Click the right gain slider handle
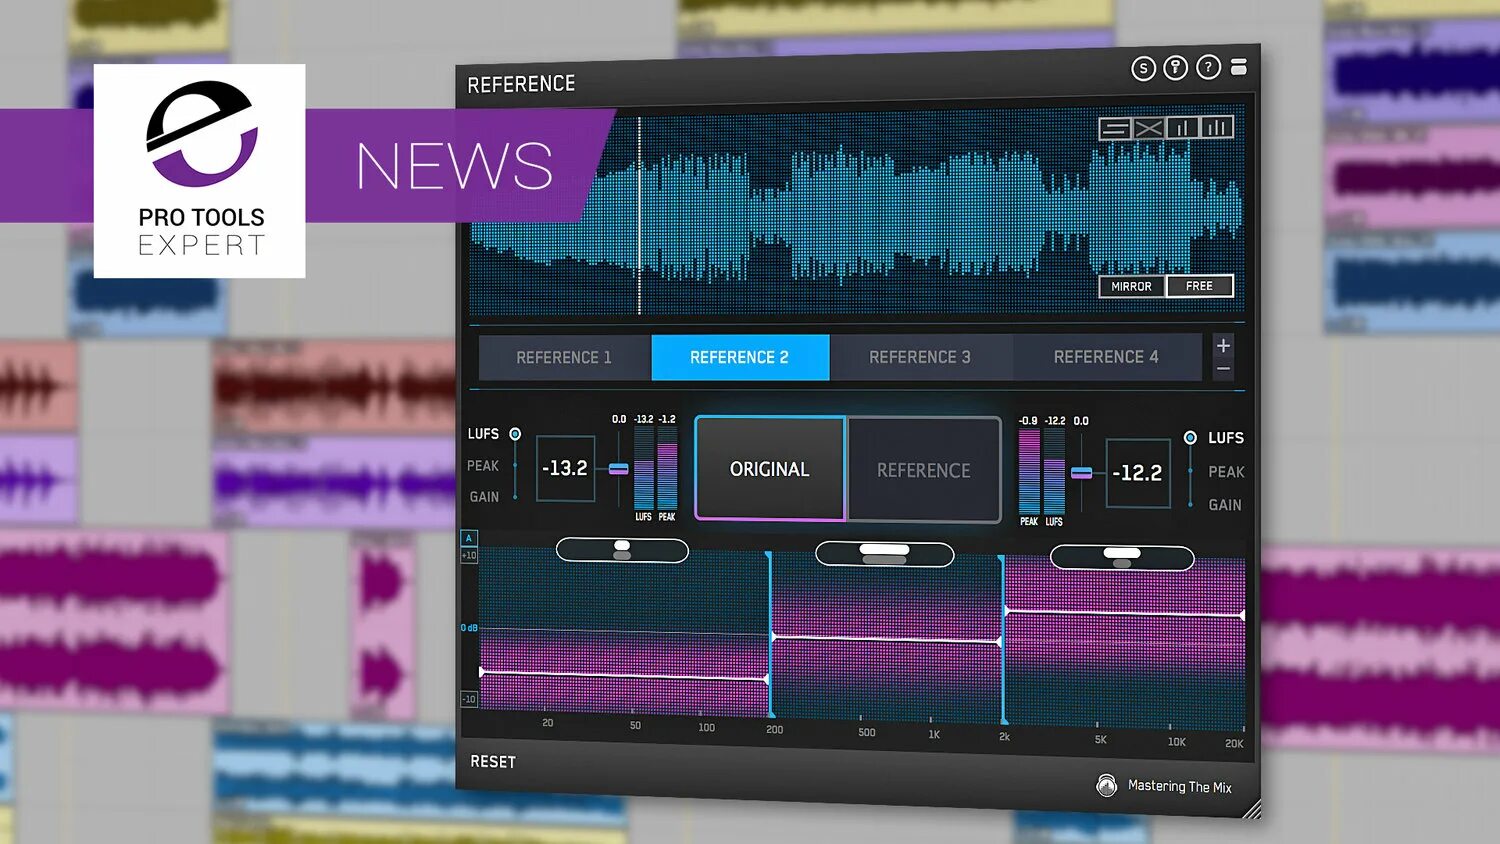The image size is (1500, 844). [x=1082, y=473]
